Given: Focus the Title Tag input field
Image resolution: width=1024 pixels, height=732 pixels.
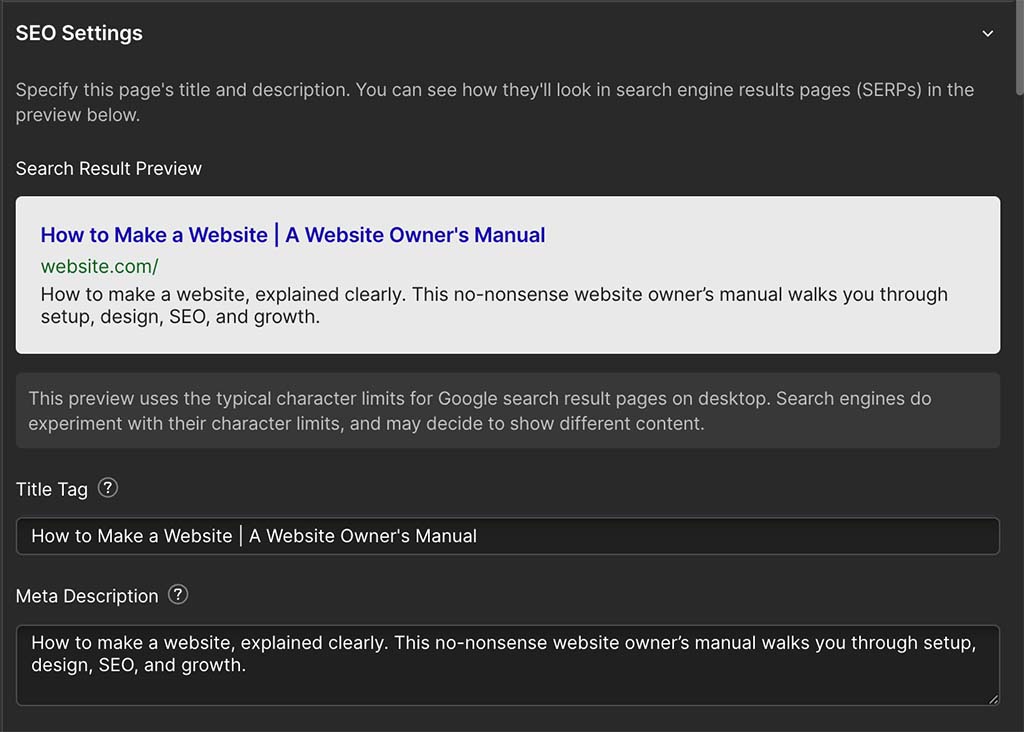Looking at the screenshot, I should click(x=508, y=536).
